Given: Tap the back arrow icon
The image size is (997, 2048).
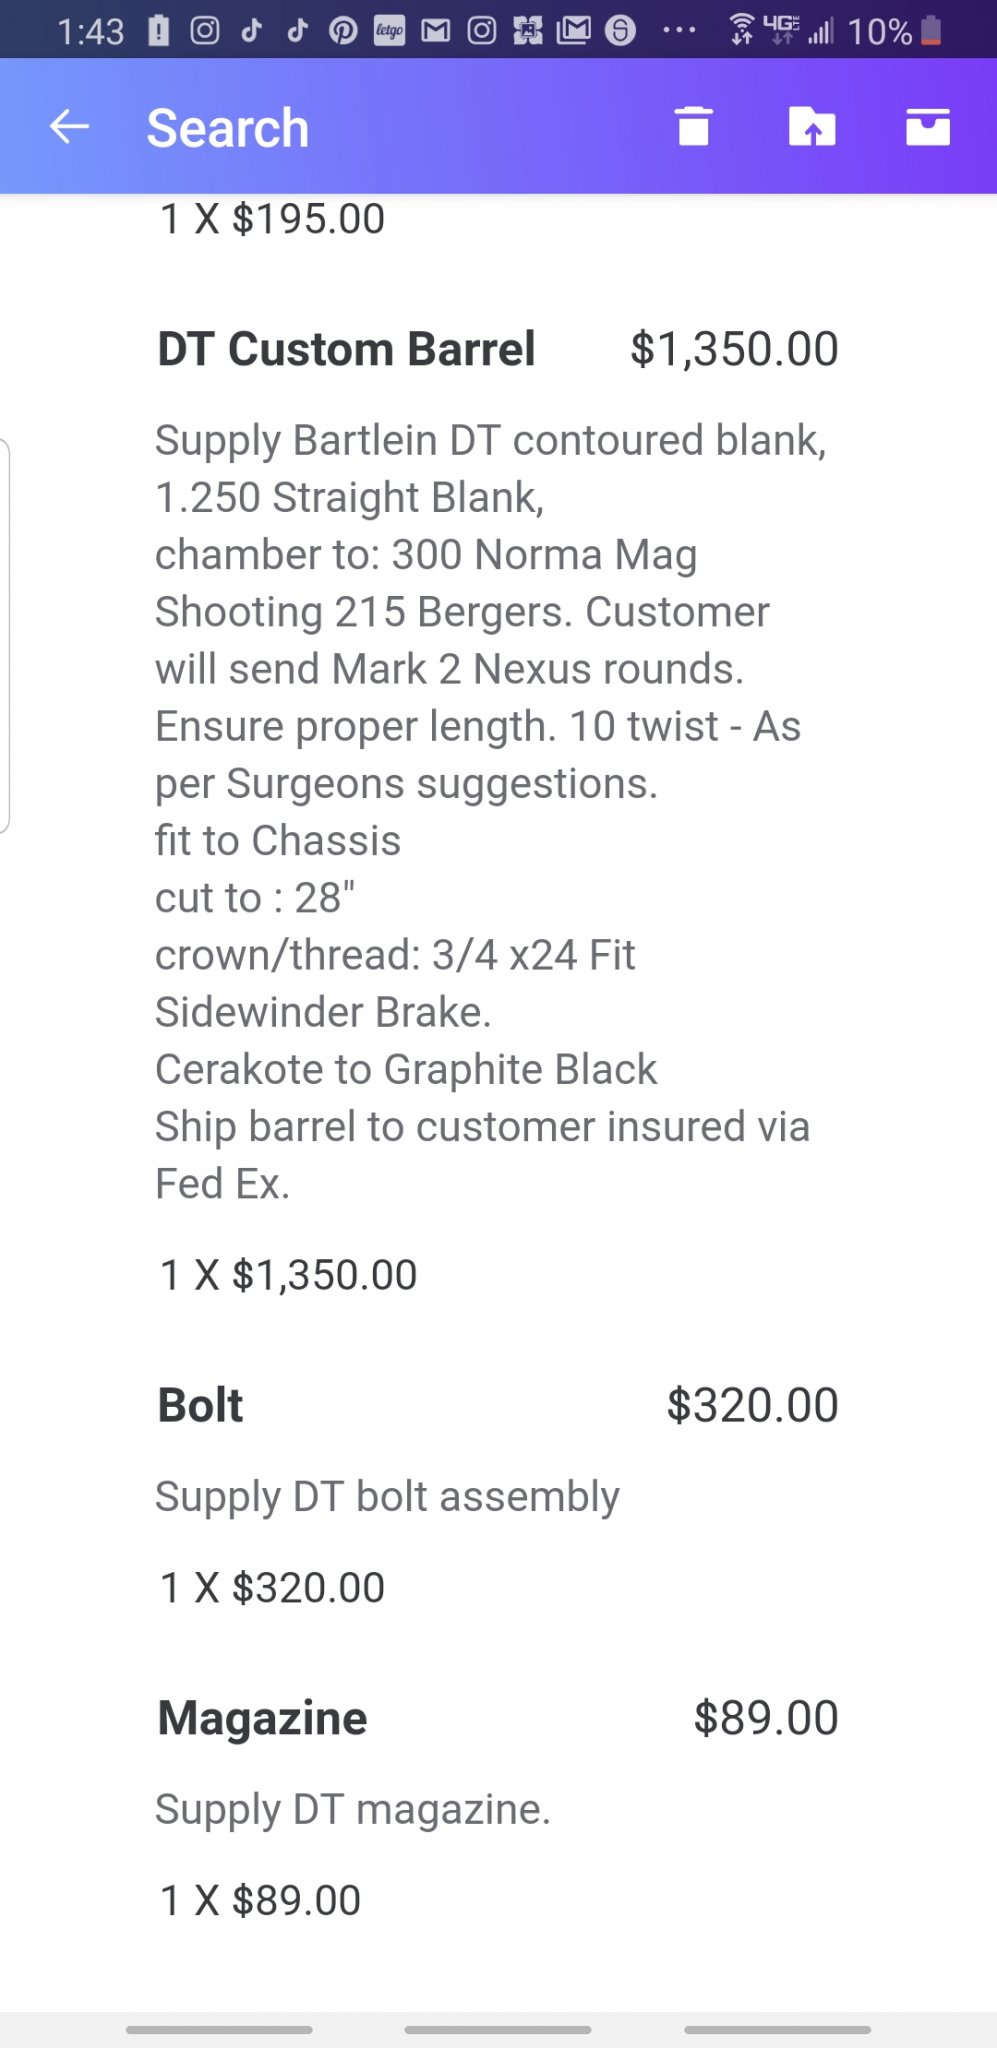Looking at the screenshot, I should pos(69,127).
